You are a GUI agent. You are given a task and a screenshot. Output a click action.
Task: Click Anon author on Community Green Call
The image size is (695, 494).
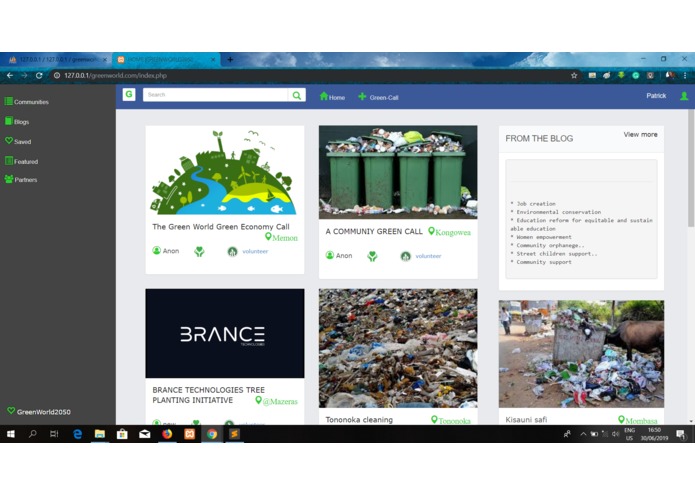(339, 255)
